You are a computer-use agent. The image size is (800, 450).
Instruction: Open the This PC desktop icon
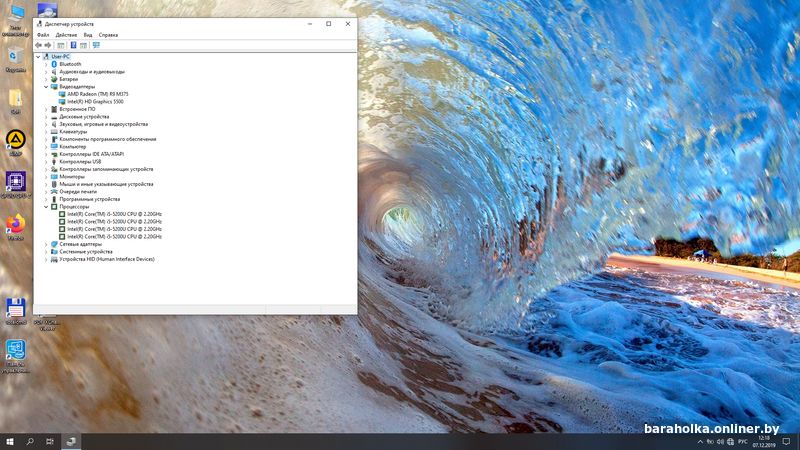point(15,20)
